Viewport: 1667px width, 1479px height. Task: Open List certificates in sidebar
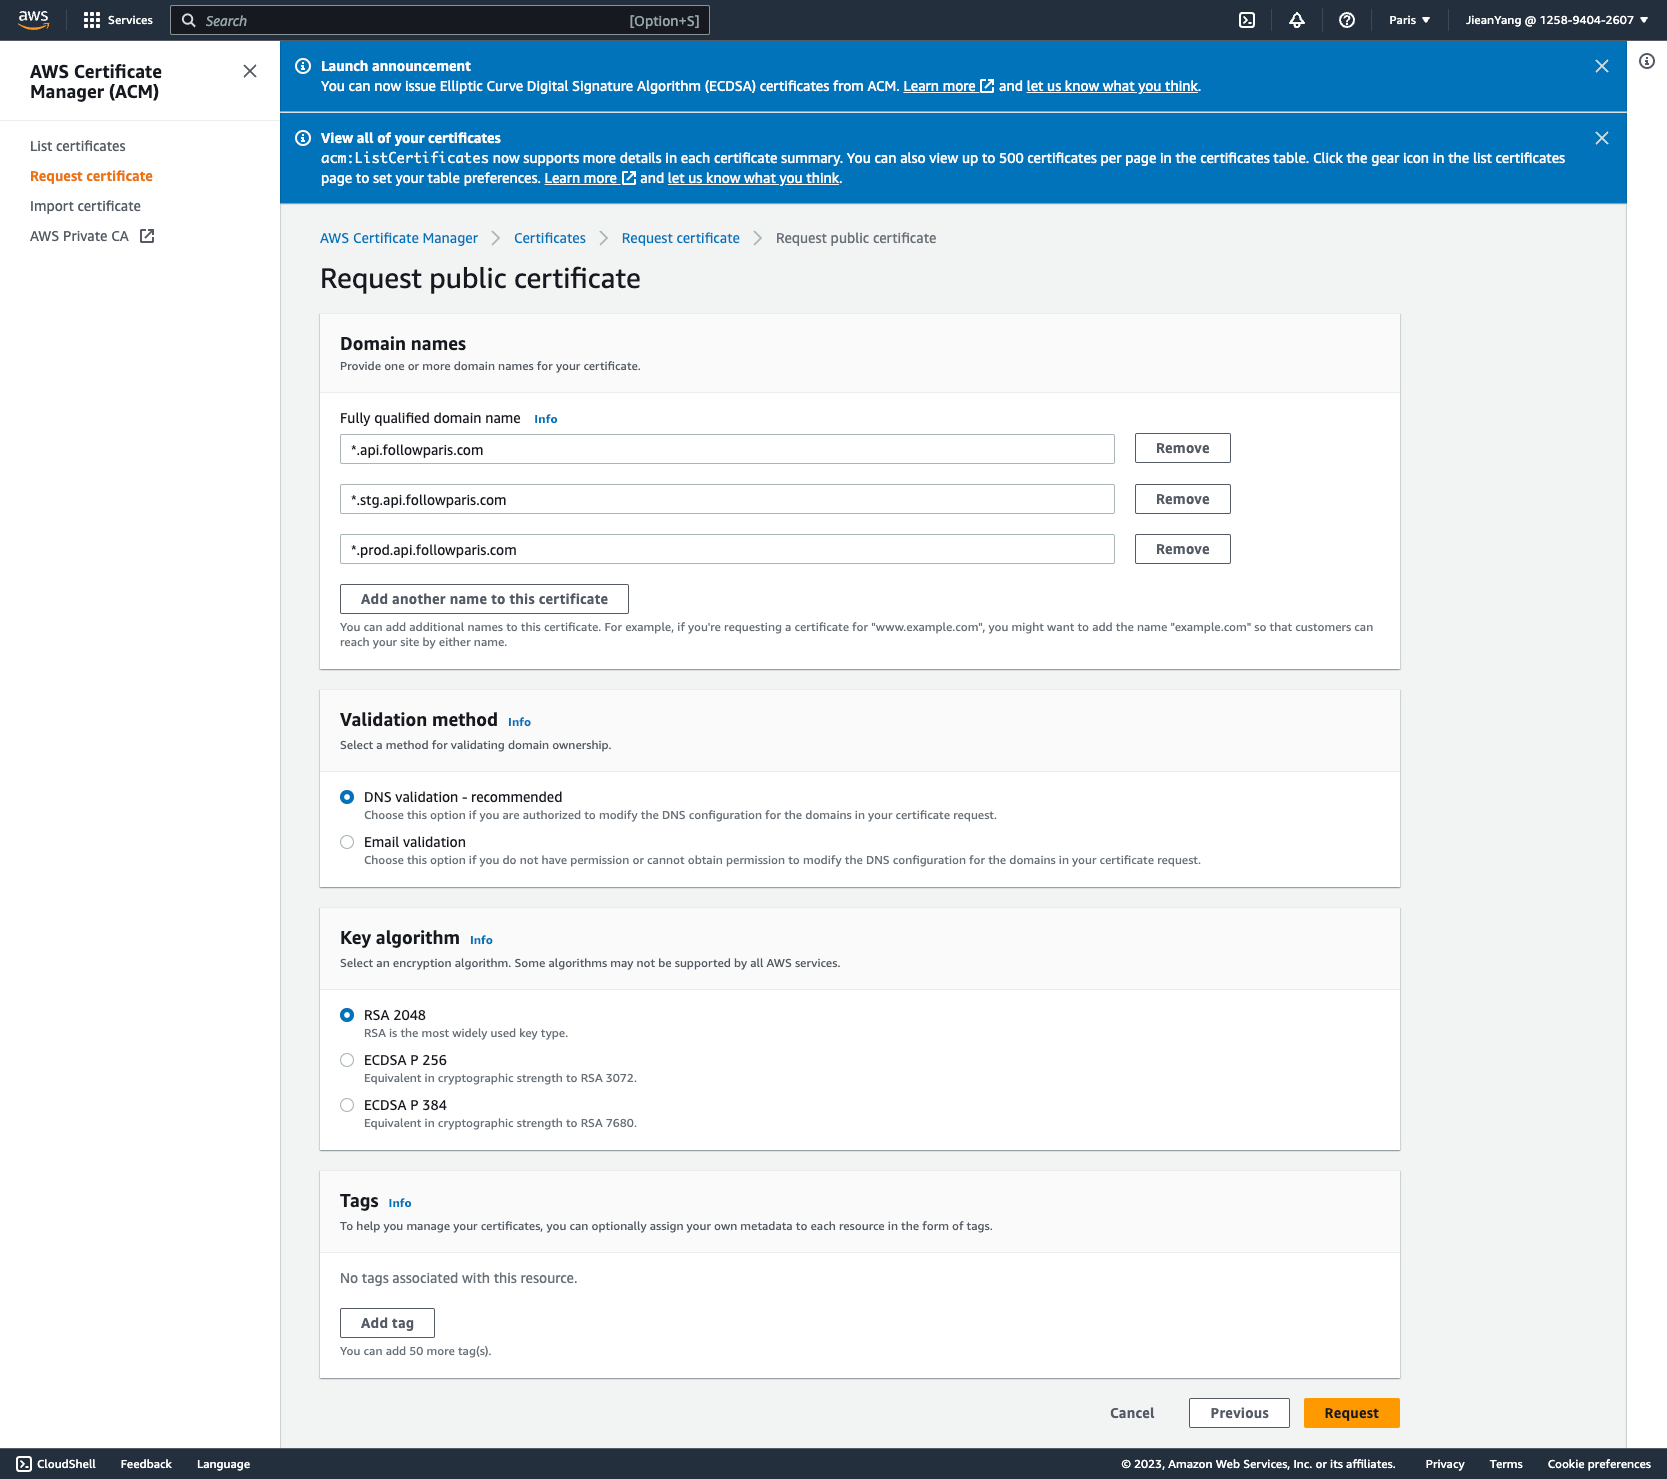(x=78, y=146)
